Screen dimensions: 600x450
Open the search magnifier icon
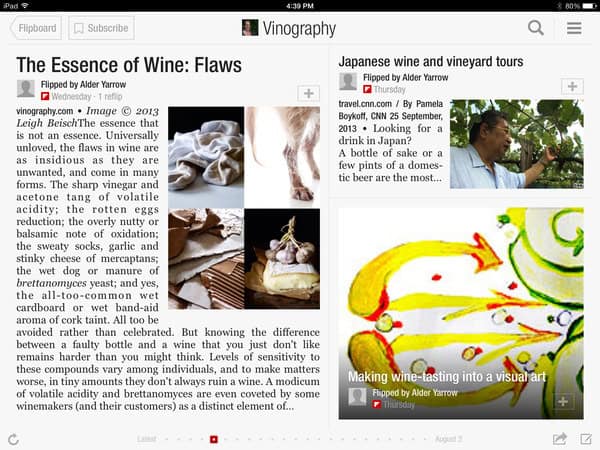coord(535,28)
